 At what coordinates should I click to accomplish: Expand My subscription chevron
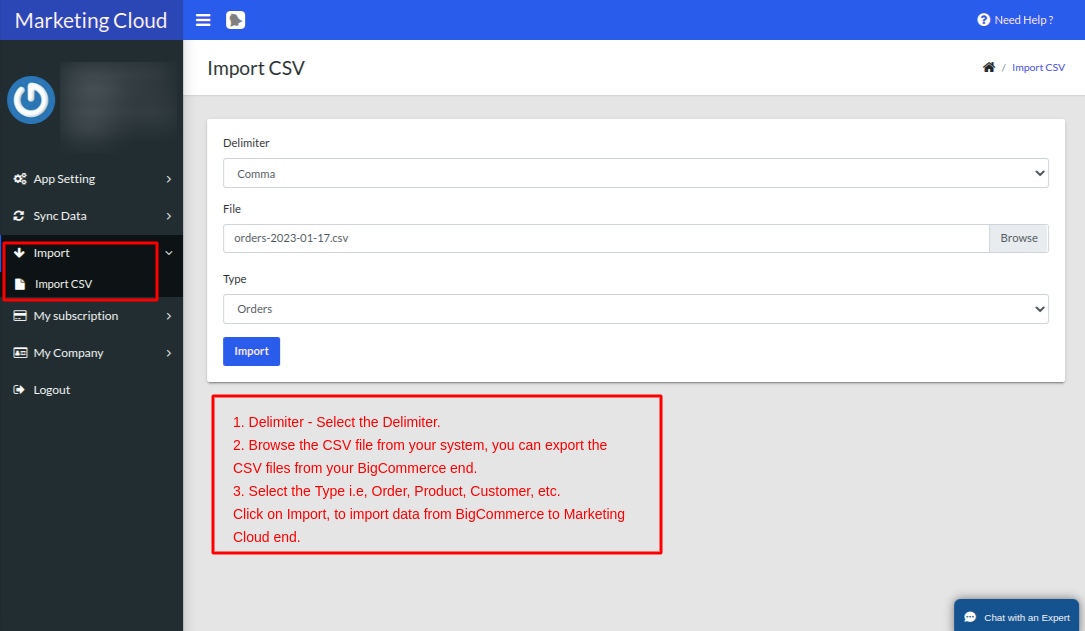[x=169, y=316]
